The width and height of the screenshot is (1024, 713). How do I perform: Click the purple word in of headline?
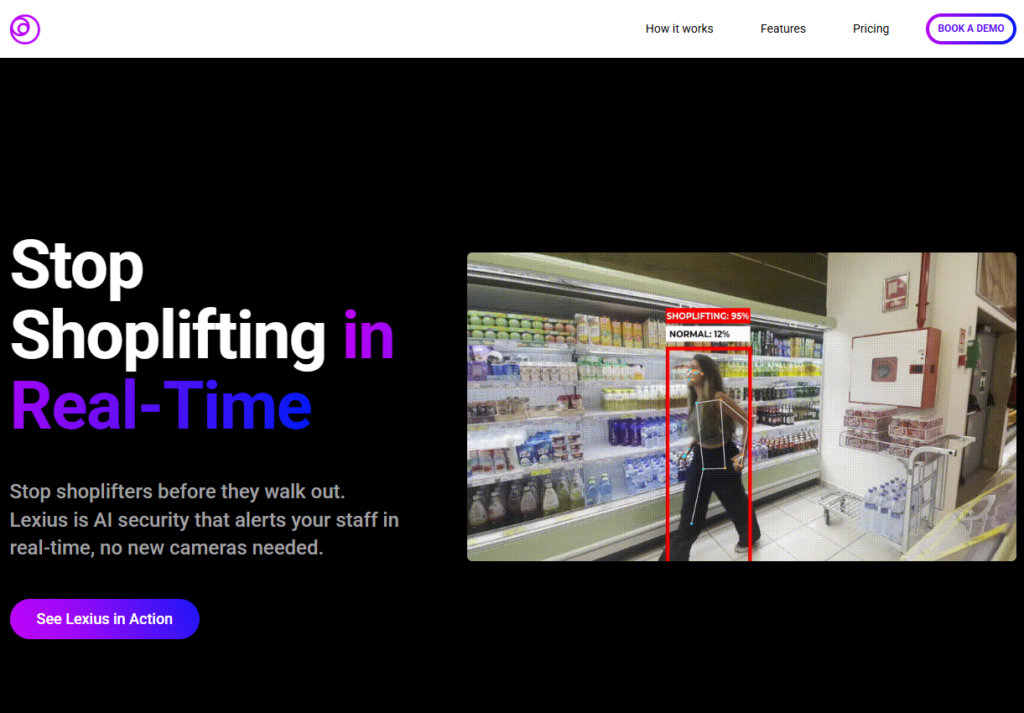369,334
